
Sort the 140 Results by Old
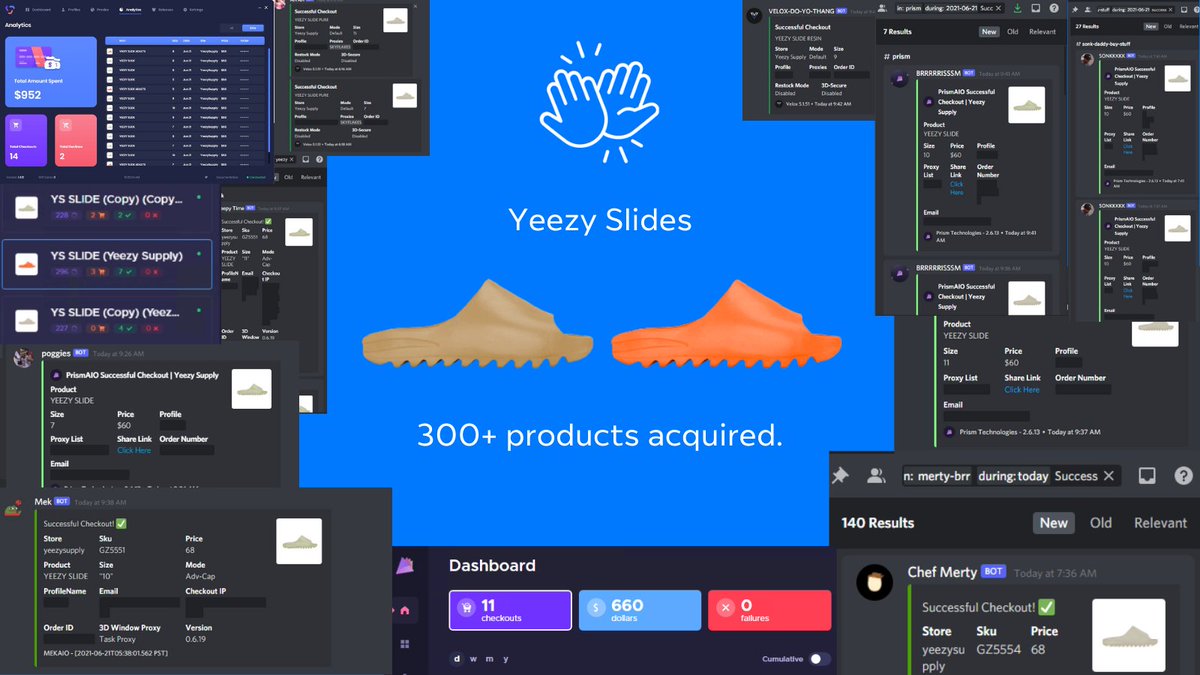[1101, 522]
